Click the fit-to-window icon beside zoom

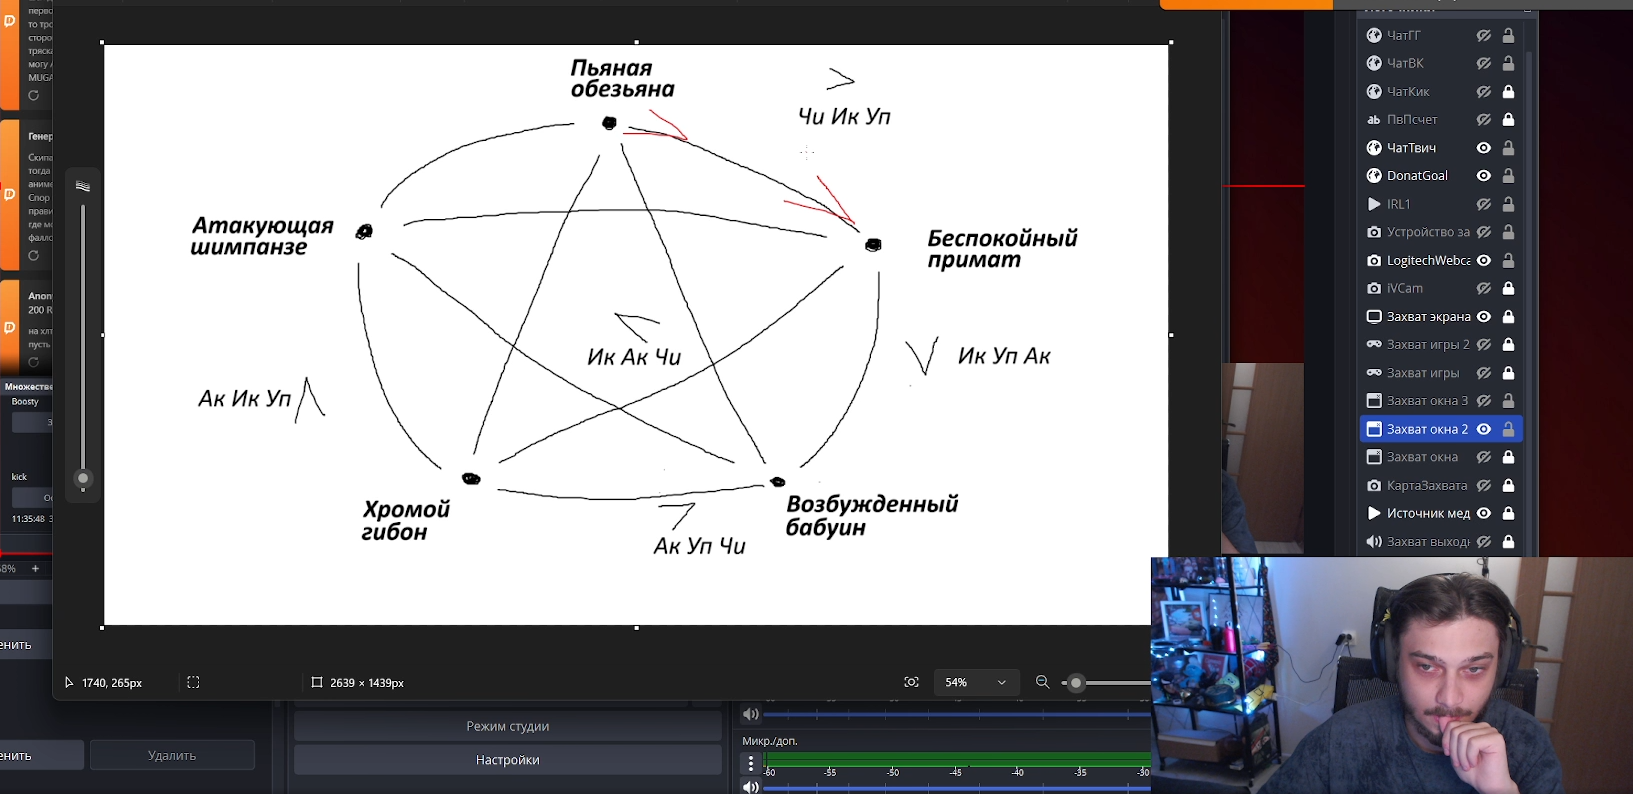911,682
